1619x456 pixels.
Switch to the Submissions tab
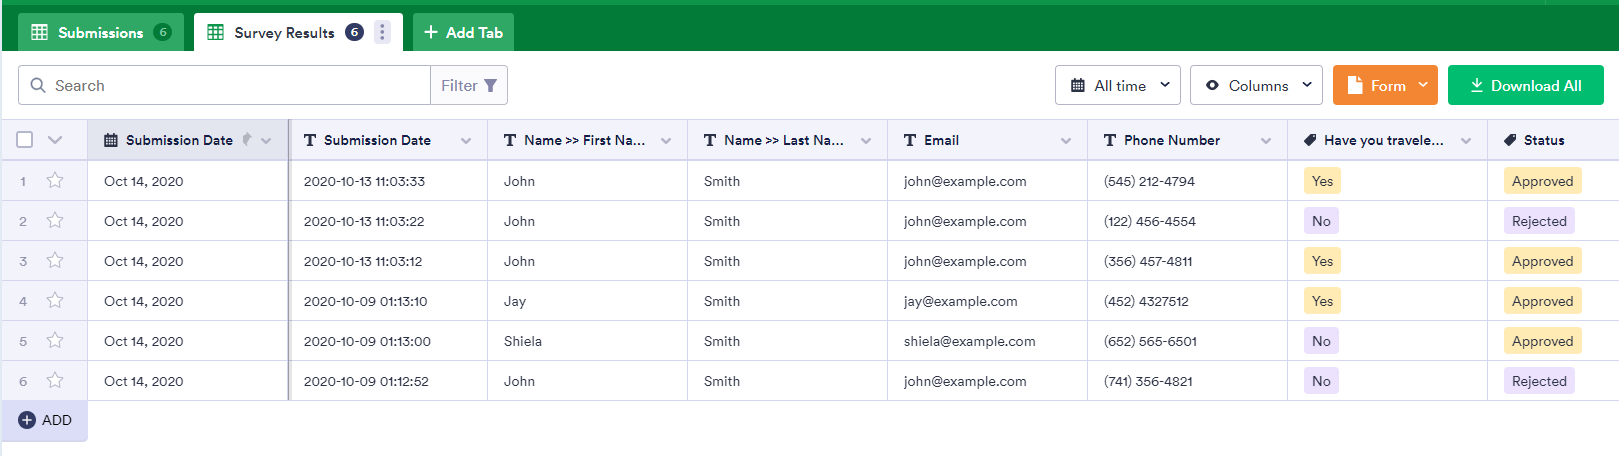100,32
